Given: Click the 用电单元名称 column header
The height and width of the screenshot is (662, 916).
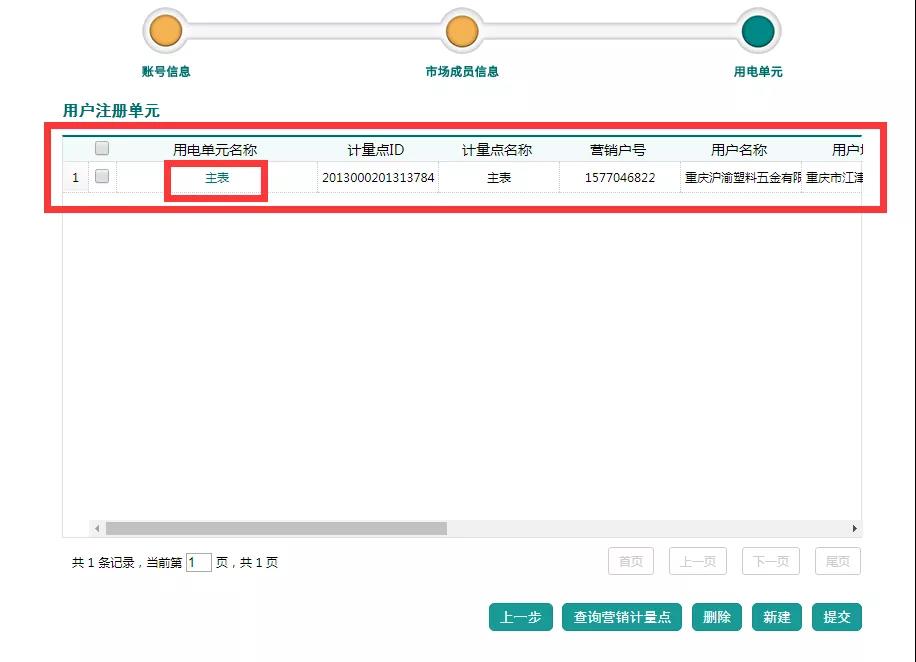Looking at the screenshot, I should point(215,150).
